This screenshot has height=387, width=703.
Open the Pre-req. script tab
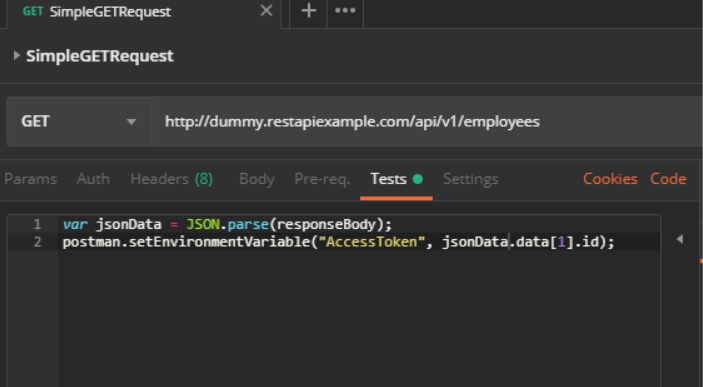pyautogui.click(x=322, y=179)
